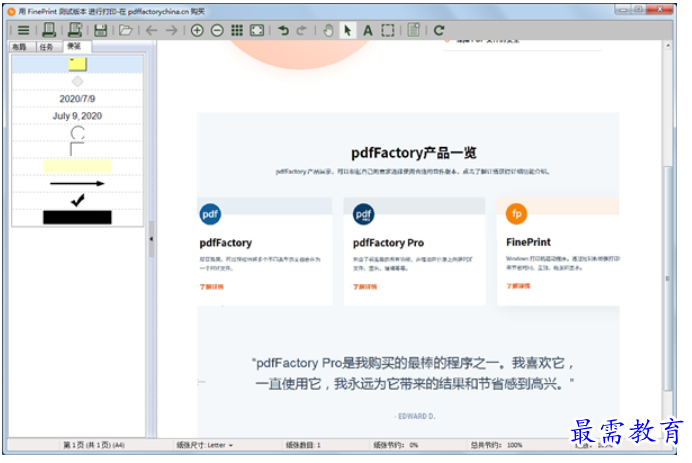Choose the yellow highlight bar
This screenshot has width=692, height=463.
pos(77,166)
